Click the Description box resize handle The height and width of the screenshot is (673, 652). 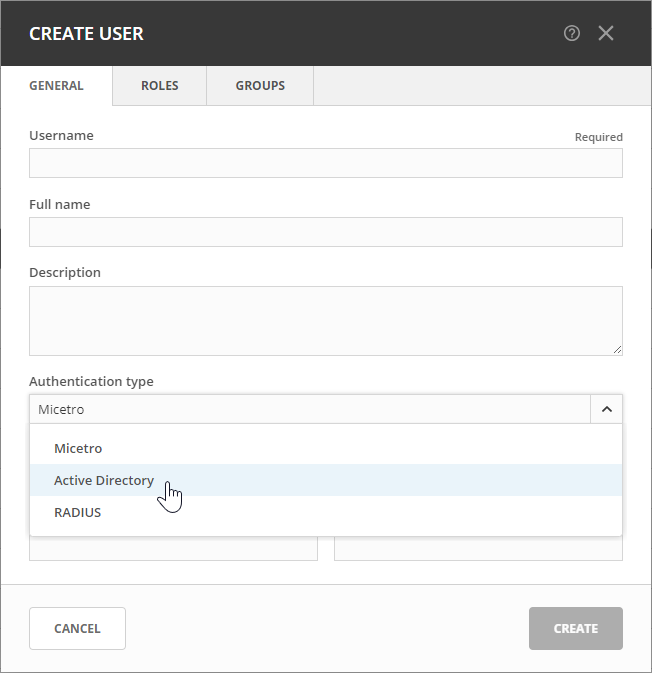[617, 350]
